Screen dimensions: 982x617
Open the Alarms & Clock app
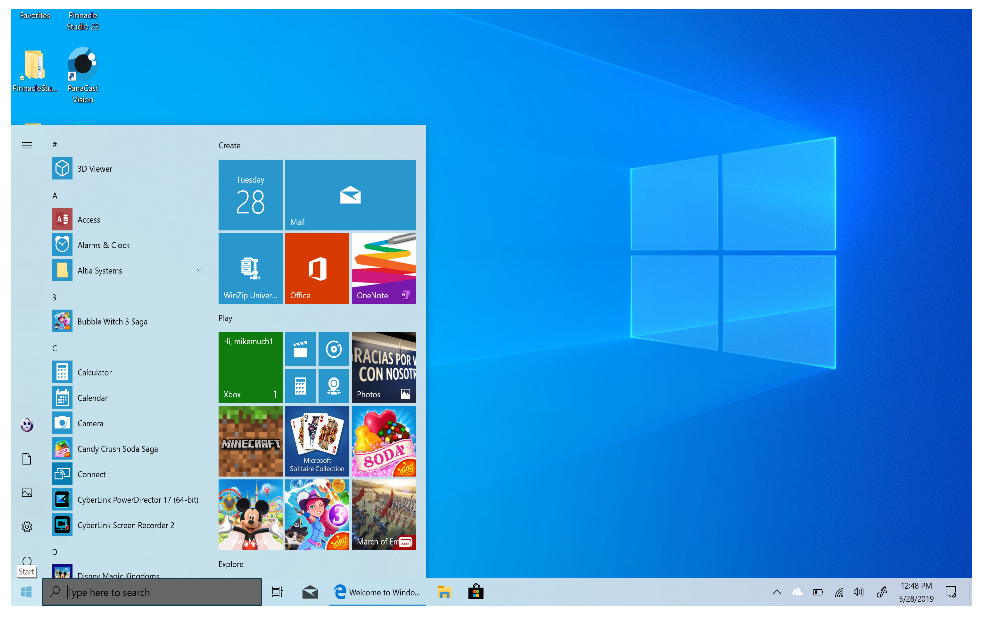point(102,245)
